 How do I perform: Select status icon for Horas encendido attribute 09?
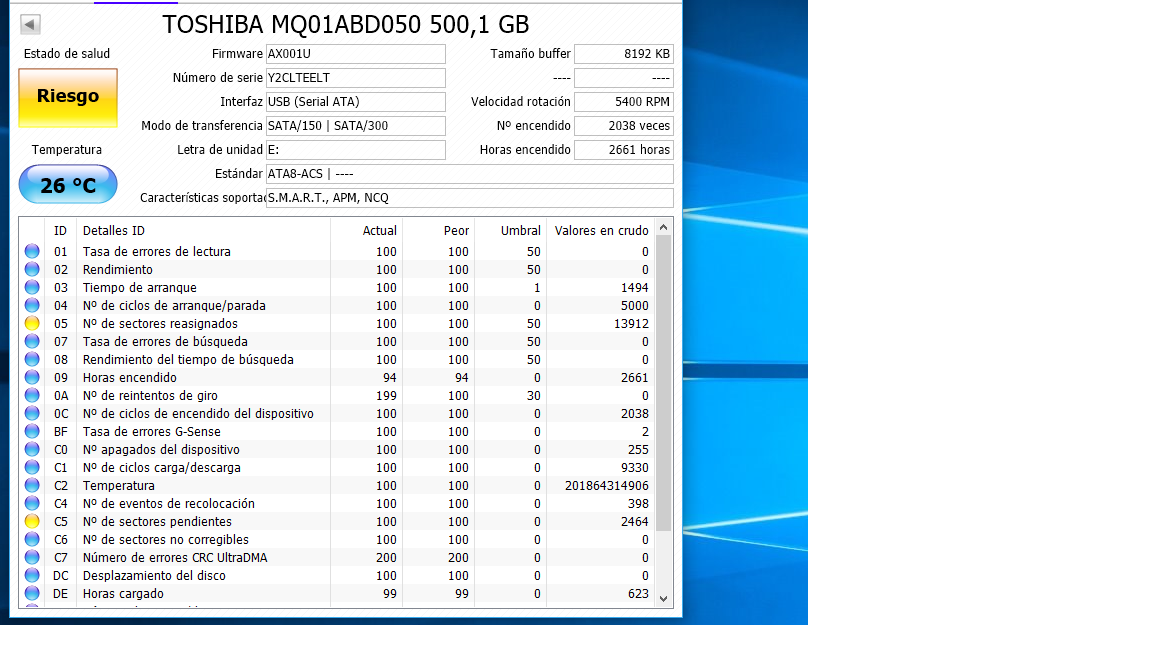point(32,378)
